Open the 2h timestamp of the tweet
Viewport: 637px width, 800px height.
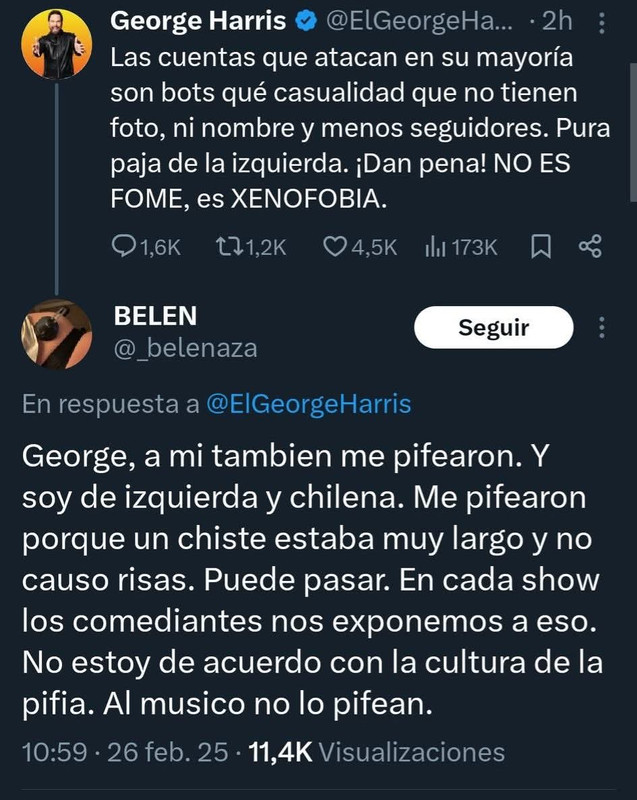[x=557, y=21]
